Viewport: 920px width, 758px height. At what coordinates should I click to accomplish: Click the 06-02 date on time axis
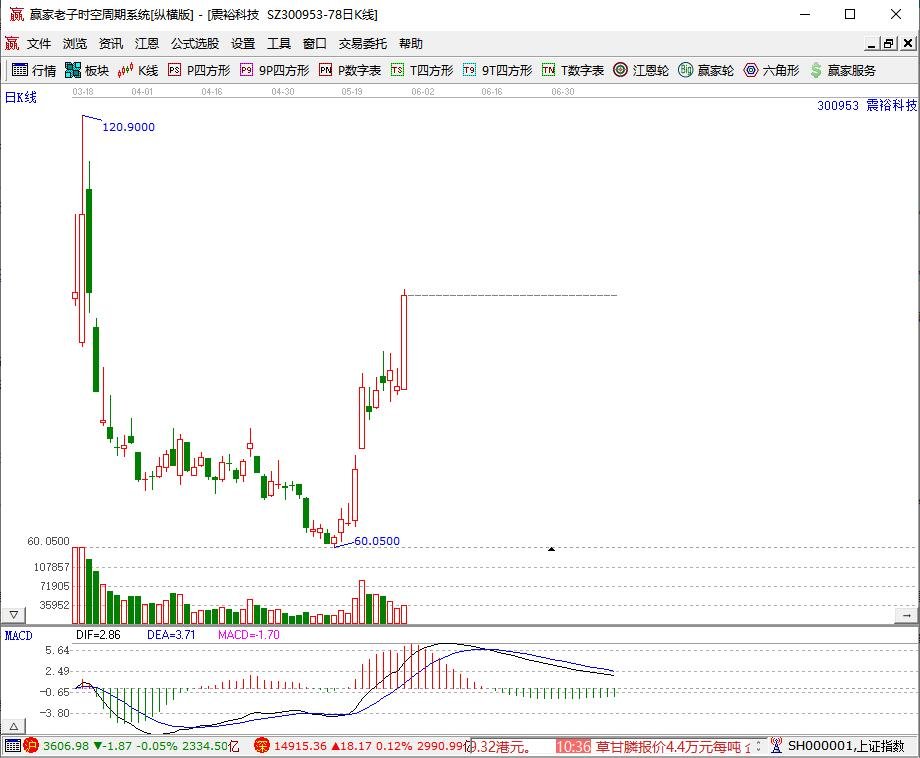[422, 92]
